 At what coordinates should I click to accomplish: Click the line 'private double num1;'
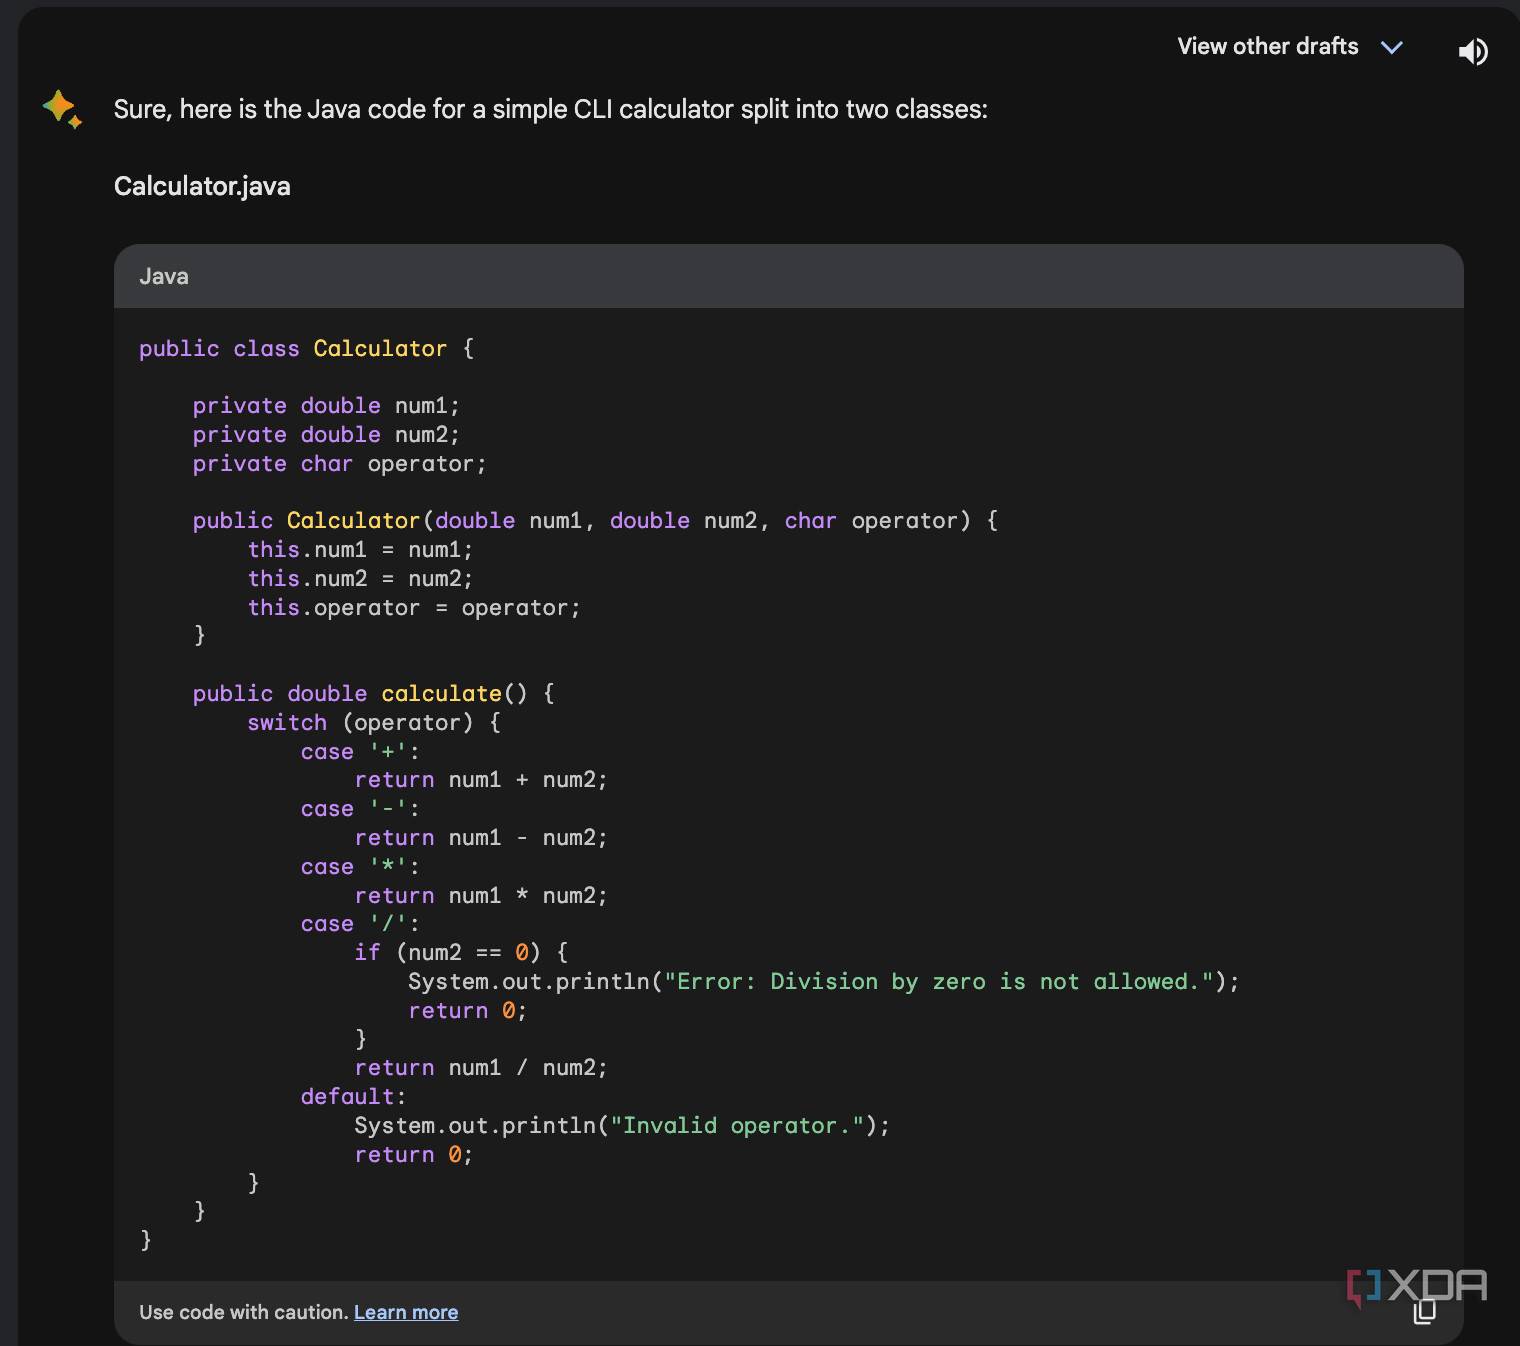(x=326, y=405)
